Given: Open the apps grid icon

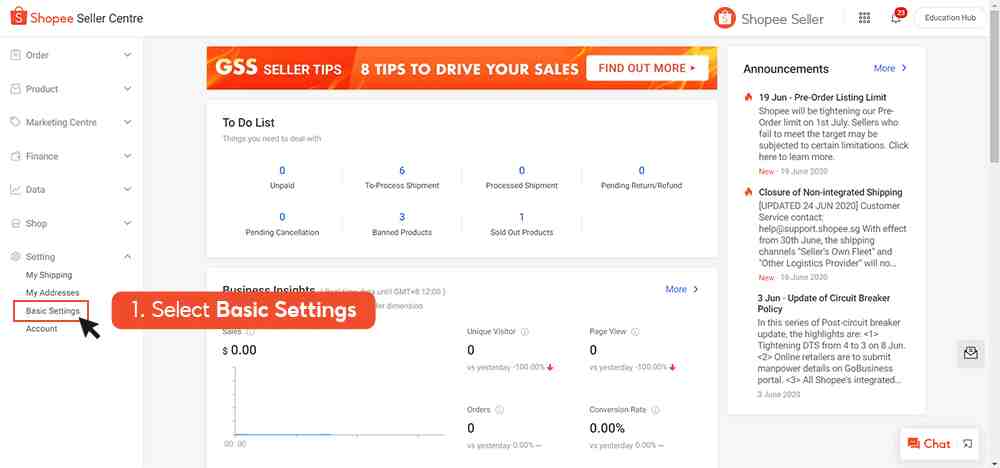Looking at the screenshot, I should [x=864, y=18].
